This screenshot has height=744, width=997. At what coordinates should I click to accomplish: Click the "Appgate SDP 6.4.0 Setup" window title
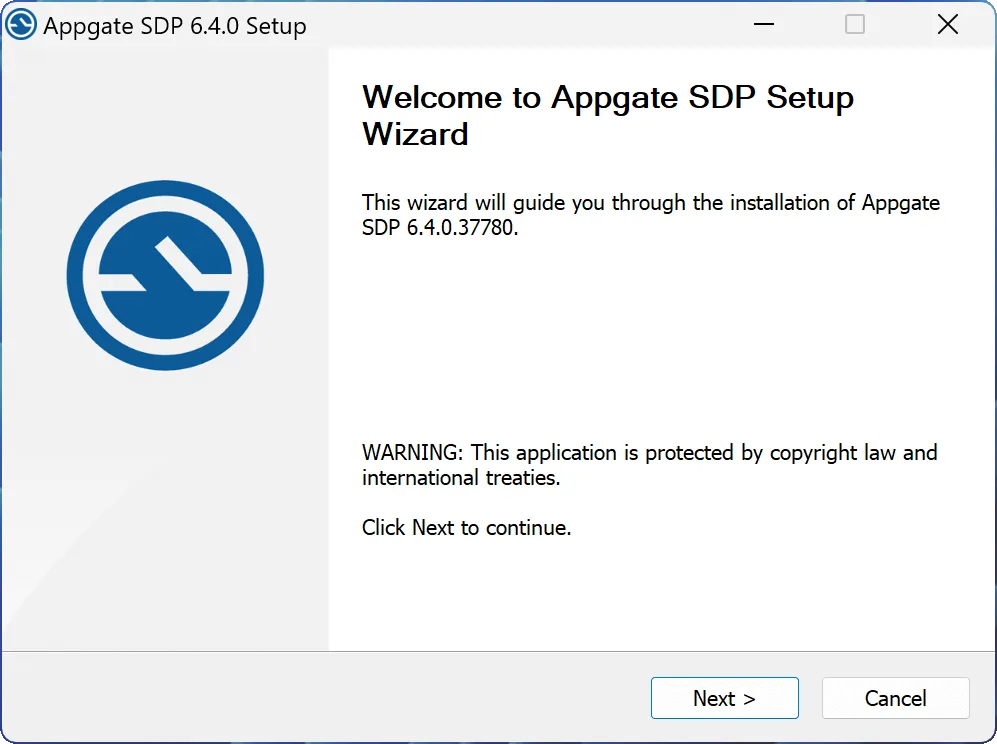[175, 26]
